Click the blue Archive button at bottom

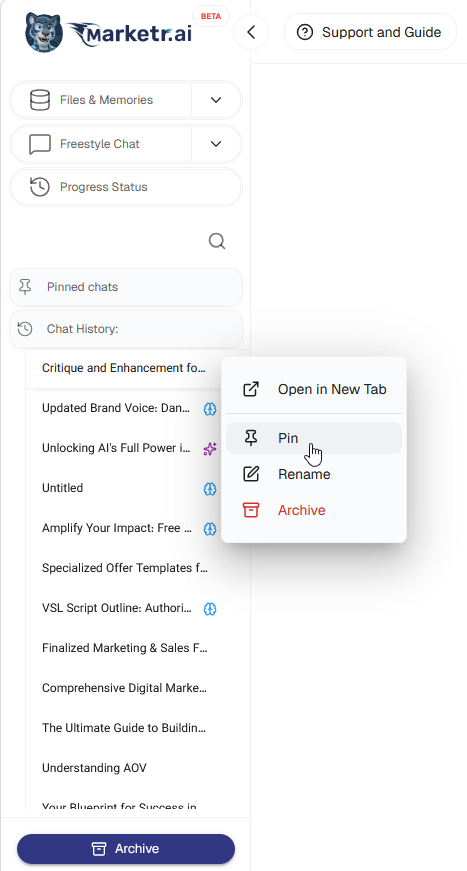pyautogui.click(x=126, y=849)
